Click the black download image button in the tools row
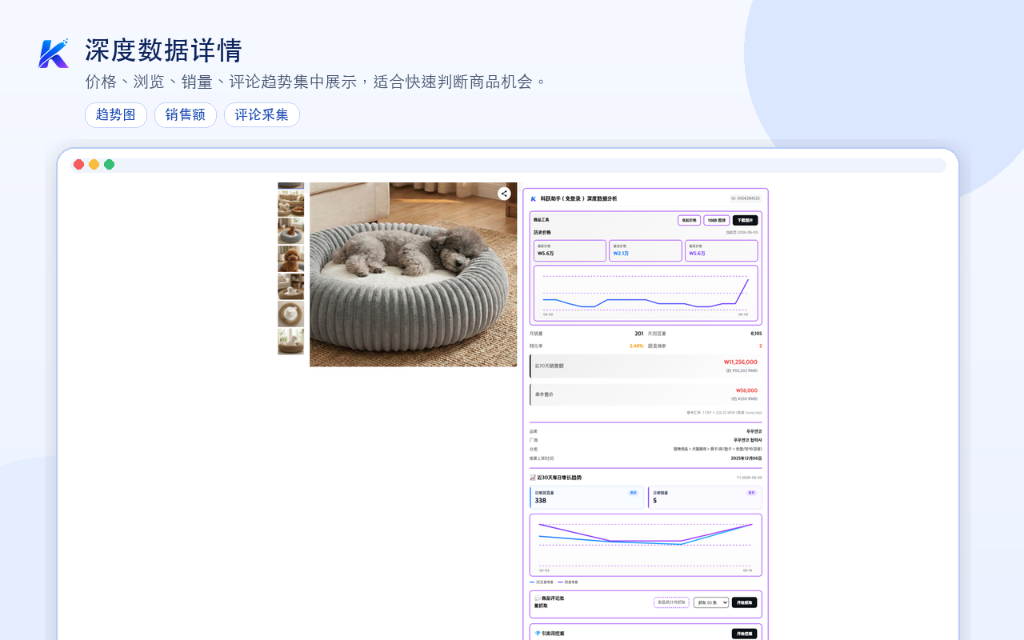1024x640 pixels. [745, 220]
